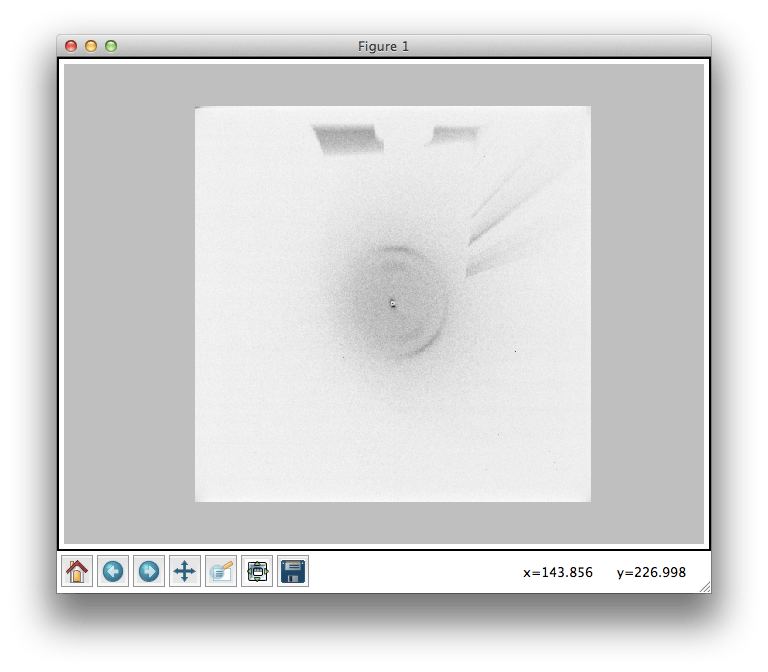Click the Figure 1 title text
Screen dimensions: 768x672
[x=383, y=47]
